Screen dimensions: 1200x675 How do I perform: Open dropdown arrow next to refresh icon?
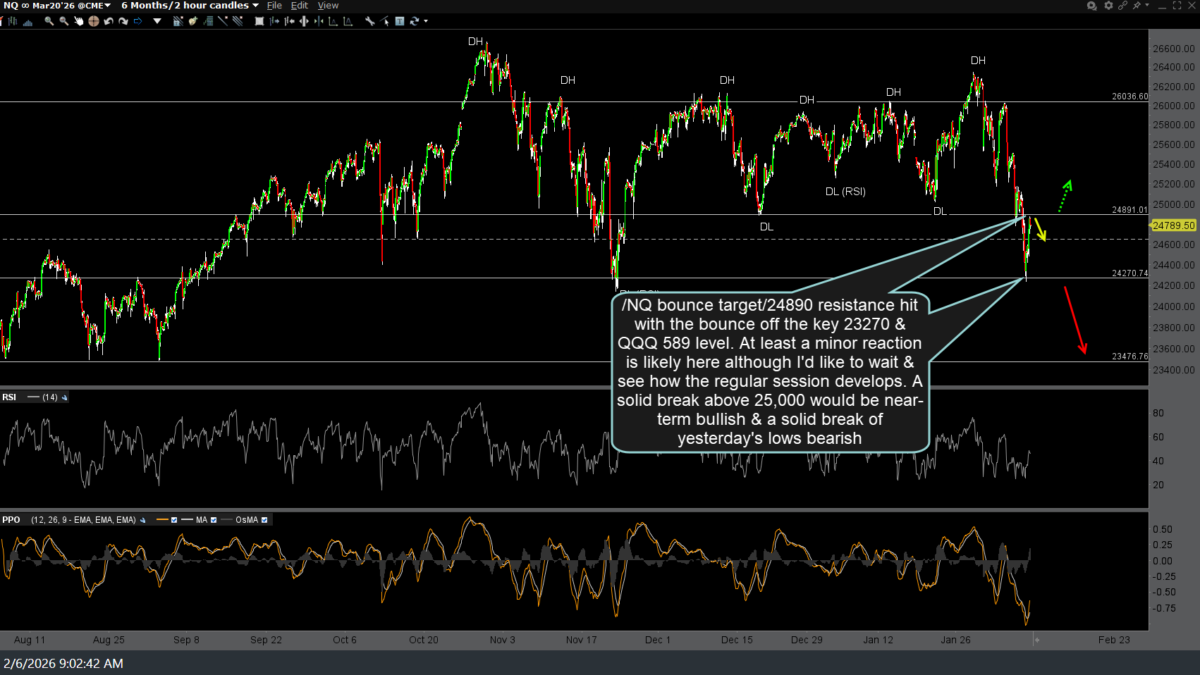(426, 21)
